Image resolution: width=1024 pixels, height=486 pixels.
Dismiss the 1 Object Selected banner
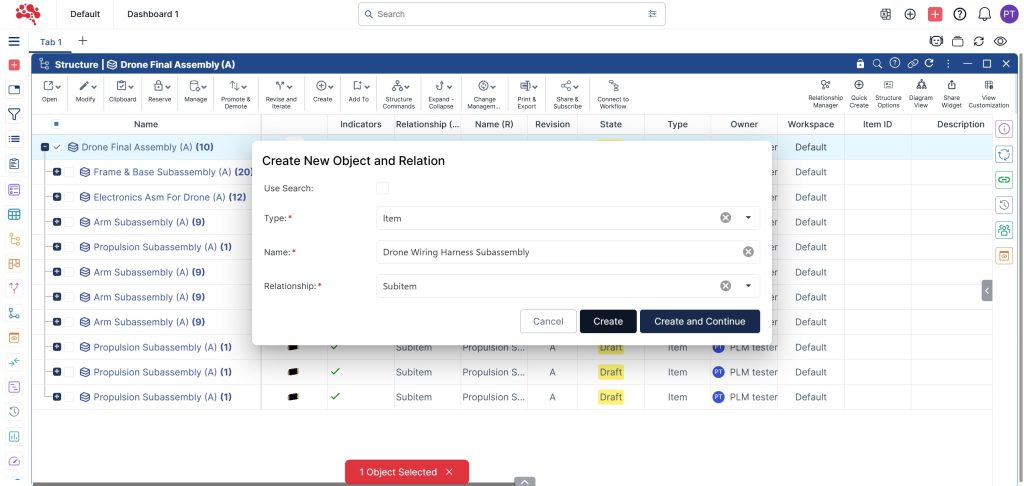449,472
